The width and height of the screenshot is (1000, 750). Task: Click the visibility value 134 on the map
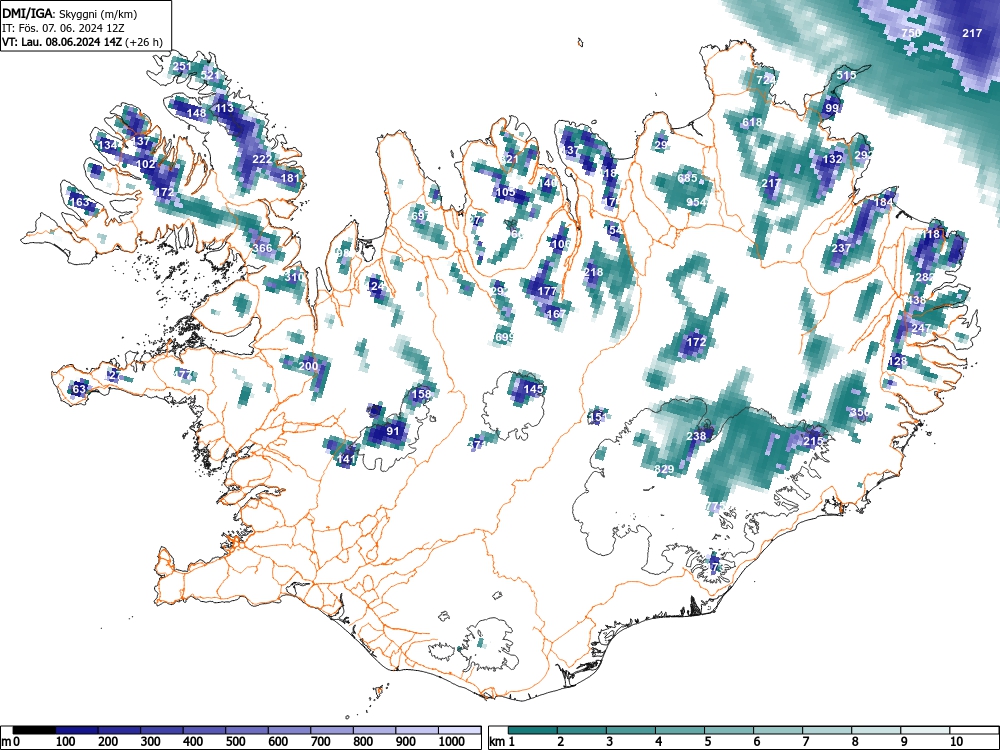coord(108,145)
